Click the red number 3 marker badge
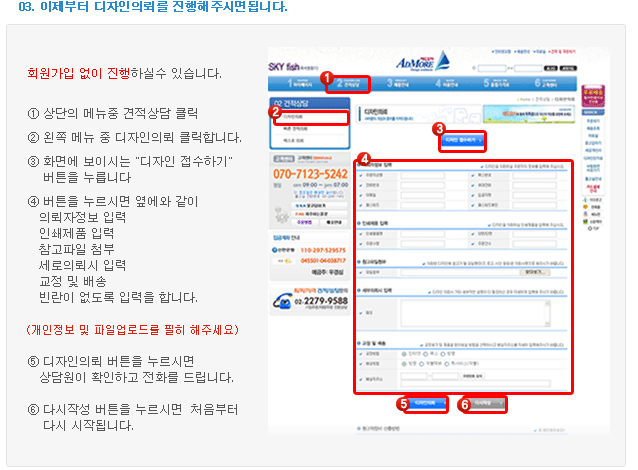 coord(438,128)
